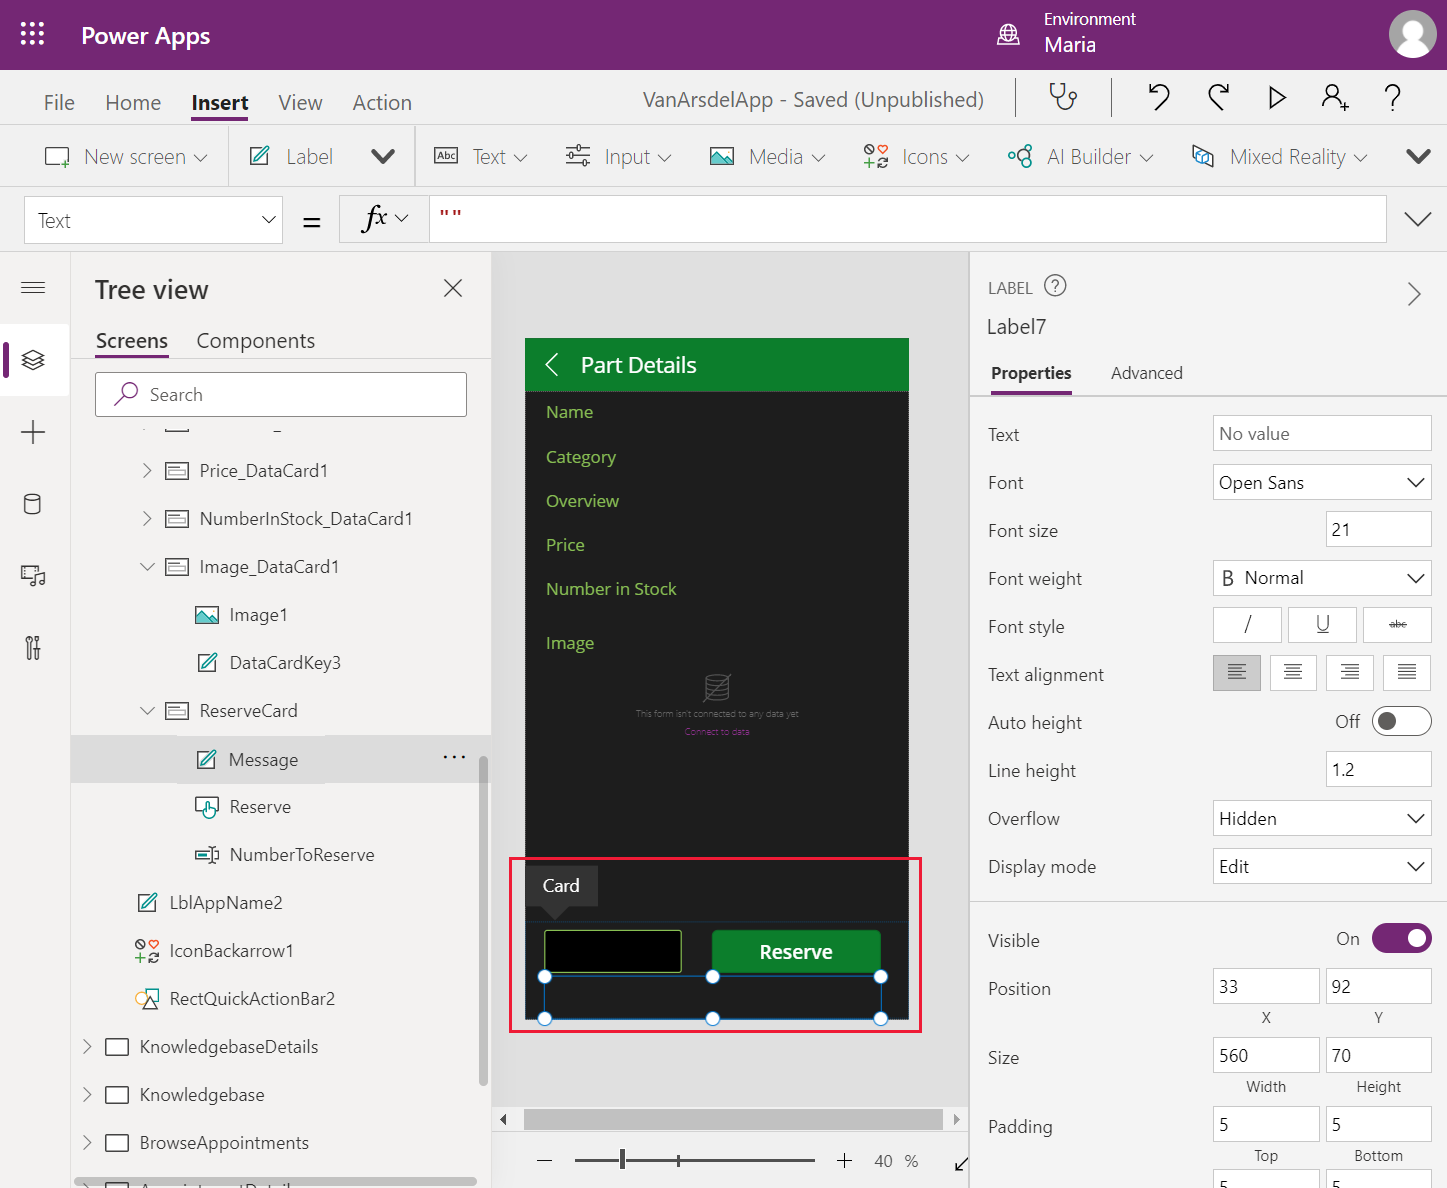This screenshot has width=1447, height=1188.
Task: Click the green Reserve button on canvas
Action: 795,952
